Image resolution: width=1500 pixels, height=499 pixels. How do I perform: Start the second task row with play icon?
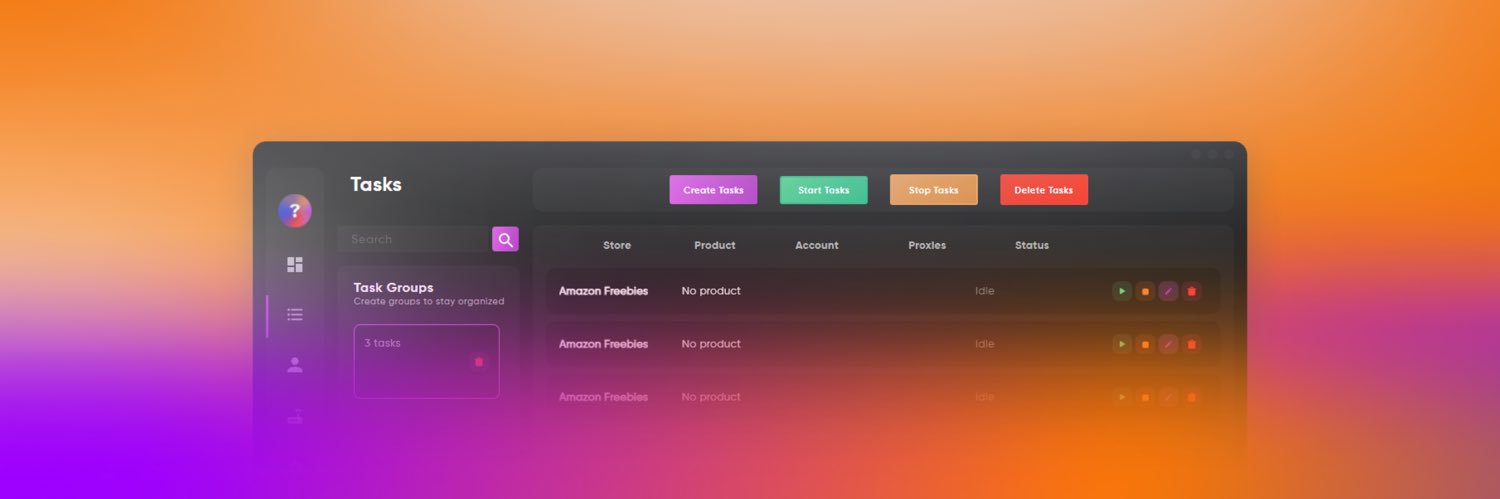(1122, 344)
